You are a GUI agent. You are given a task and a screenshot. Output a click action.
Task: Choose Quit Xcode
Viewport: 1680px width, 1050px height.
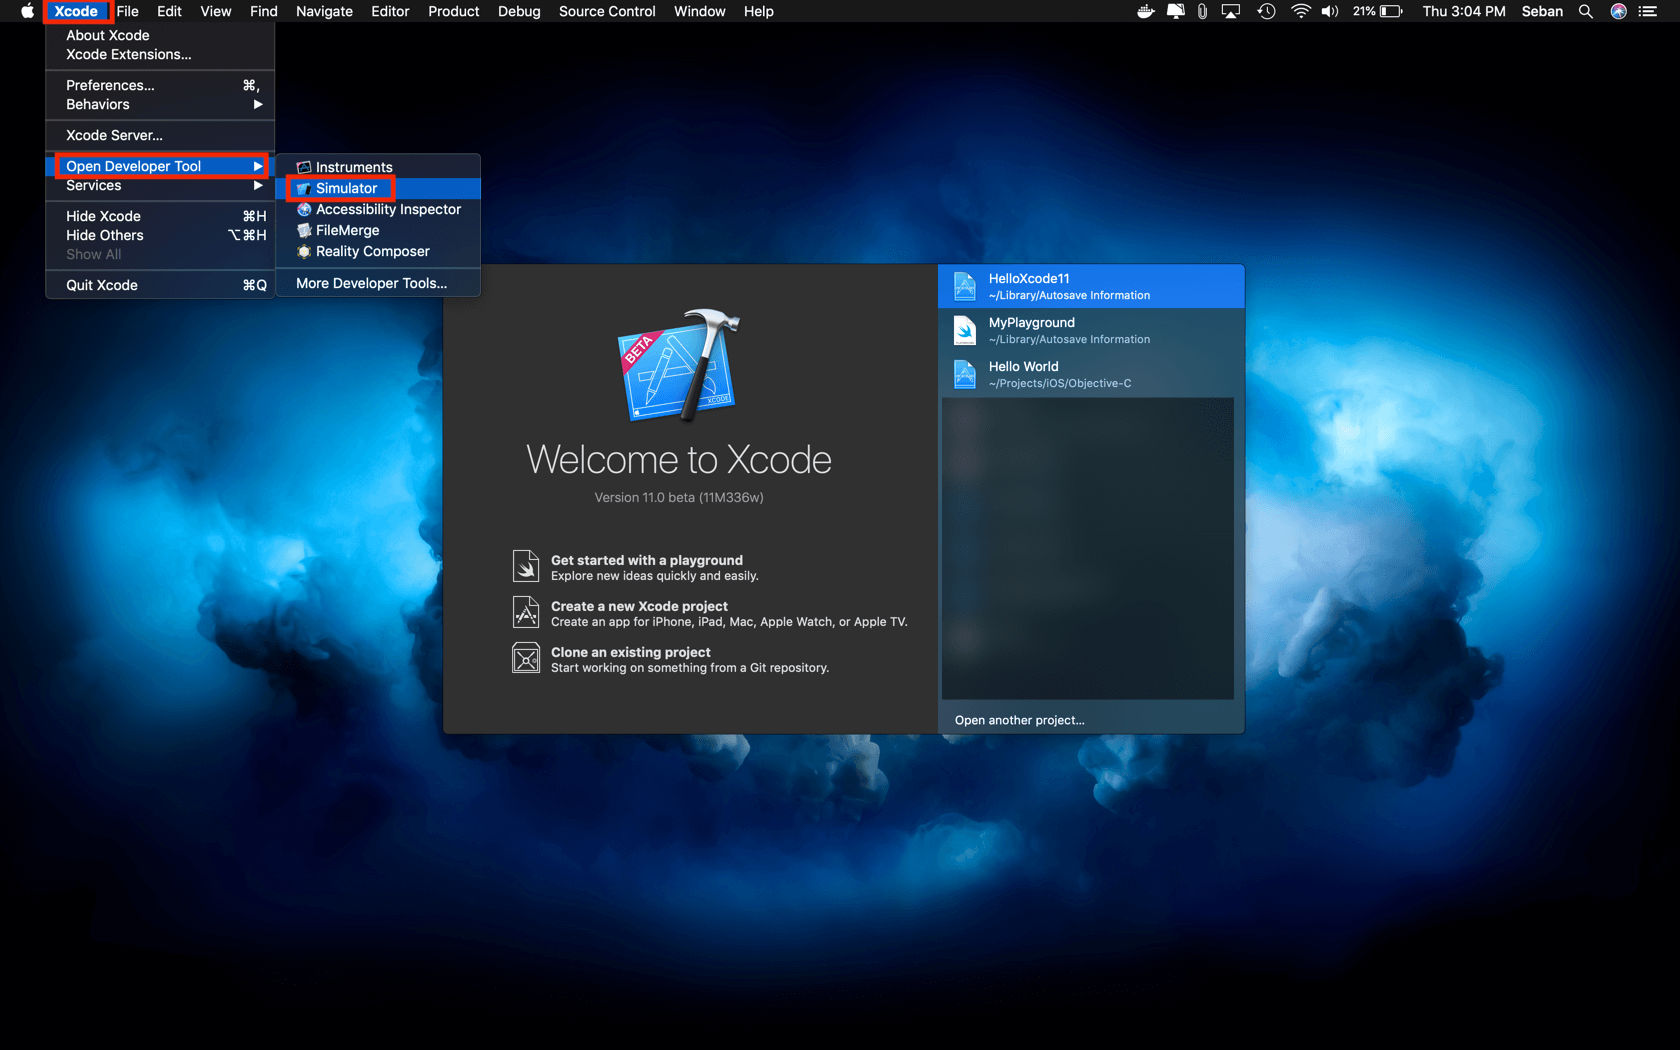(x=160, y=285)
